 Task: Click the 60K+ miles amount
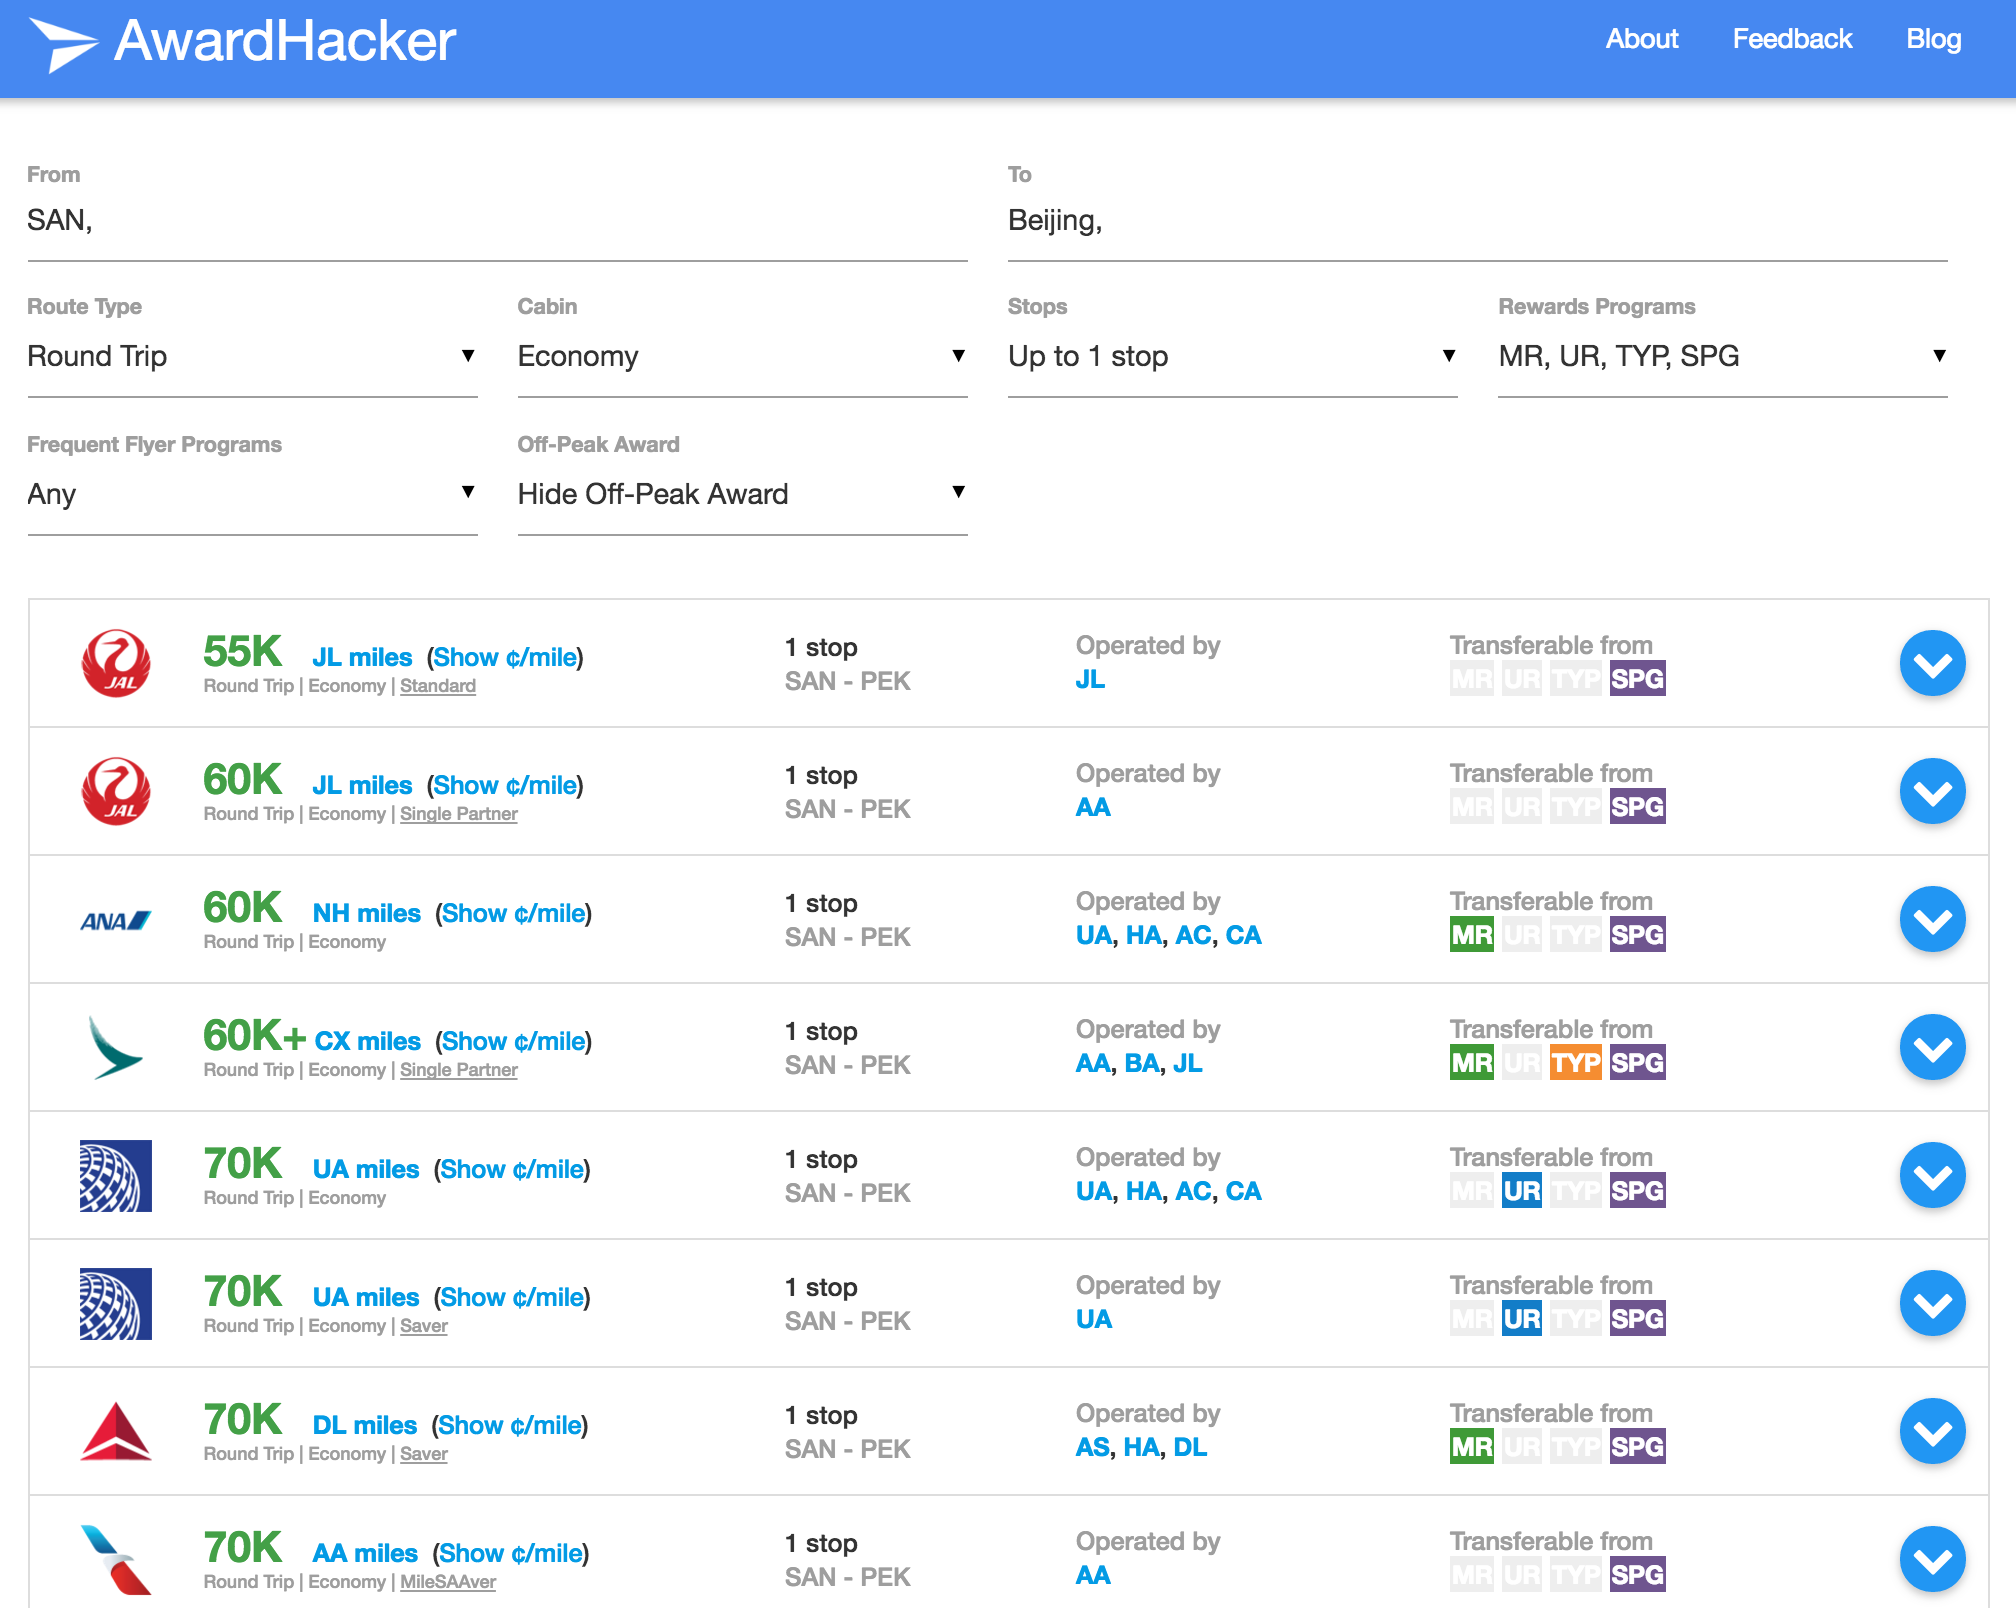(x=254, y=1036)
